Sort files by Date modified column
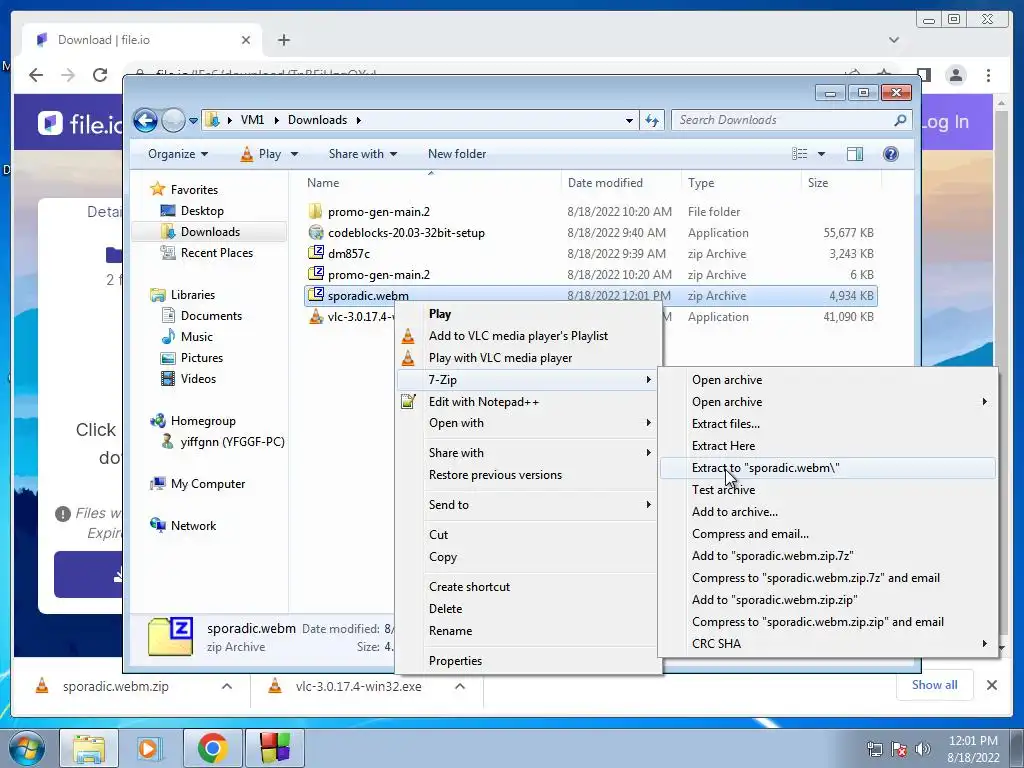Image resolution: width=1024 pixels, height=768 pixels. tap(620, 183)
